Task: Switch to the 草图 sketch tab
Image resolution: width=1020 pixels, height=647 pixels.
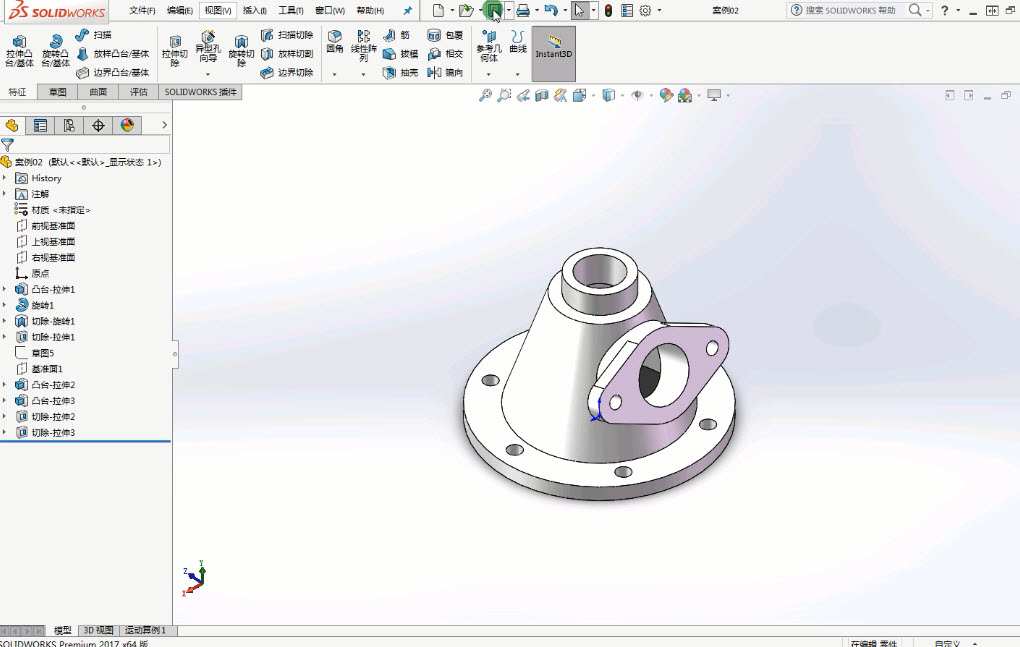Action: pos(58,92)
